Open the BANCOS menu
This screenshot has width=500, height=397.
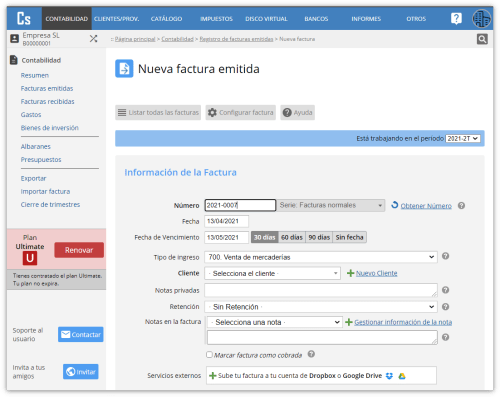(316, 19)
